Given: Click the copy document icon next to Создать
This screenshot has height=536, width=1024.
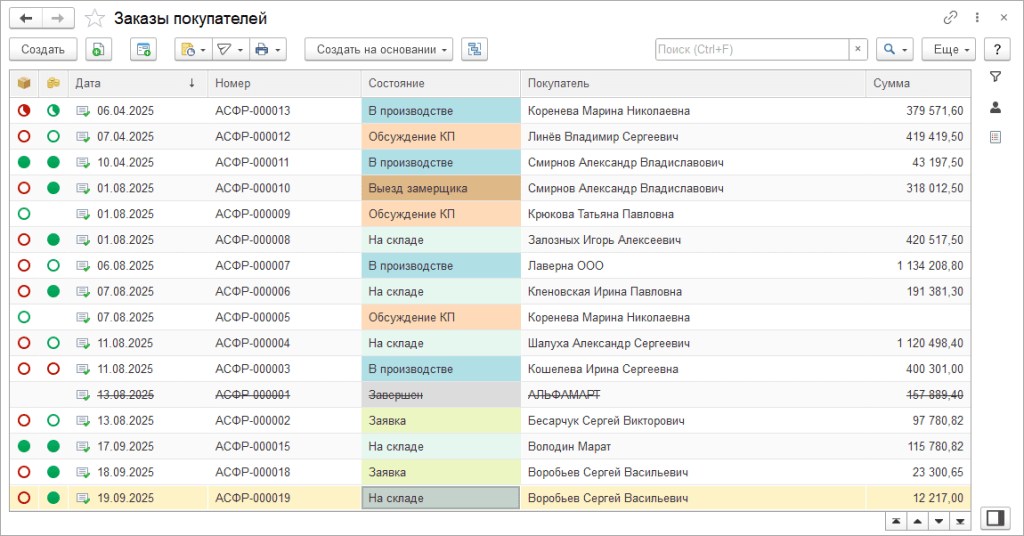Looking at the screenshot, I should coord(97,49).
